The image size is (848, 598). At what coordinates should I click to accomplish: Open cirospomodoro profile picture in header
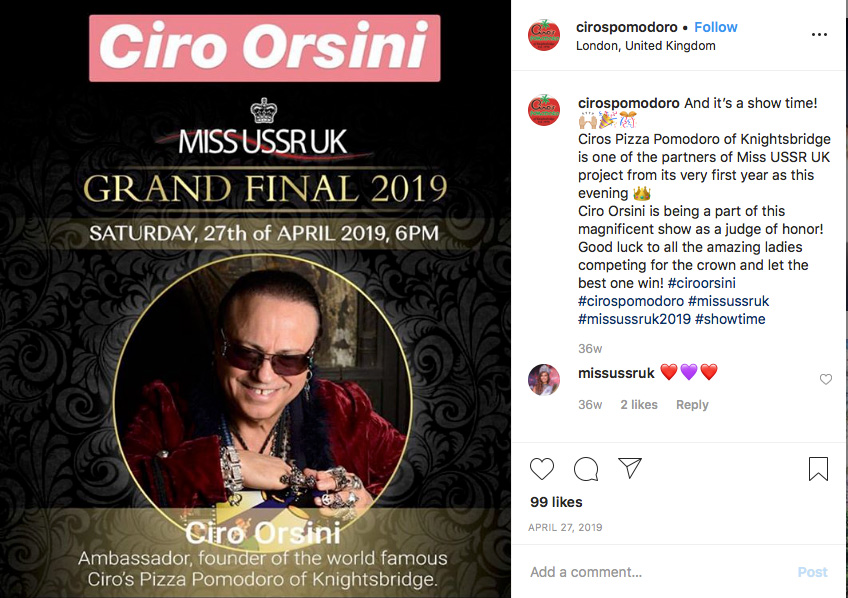click(544, 35)
